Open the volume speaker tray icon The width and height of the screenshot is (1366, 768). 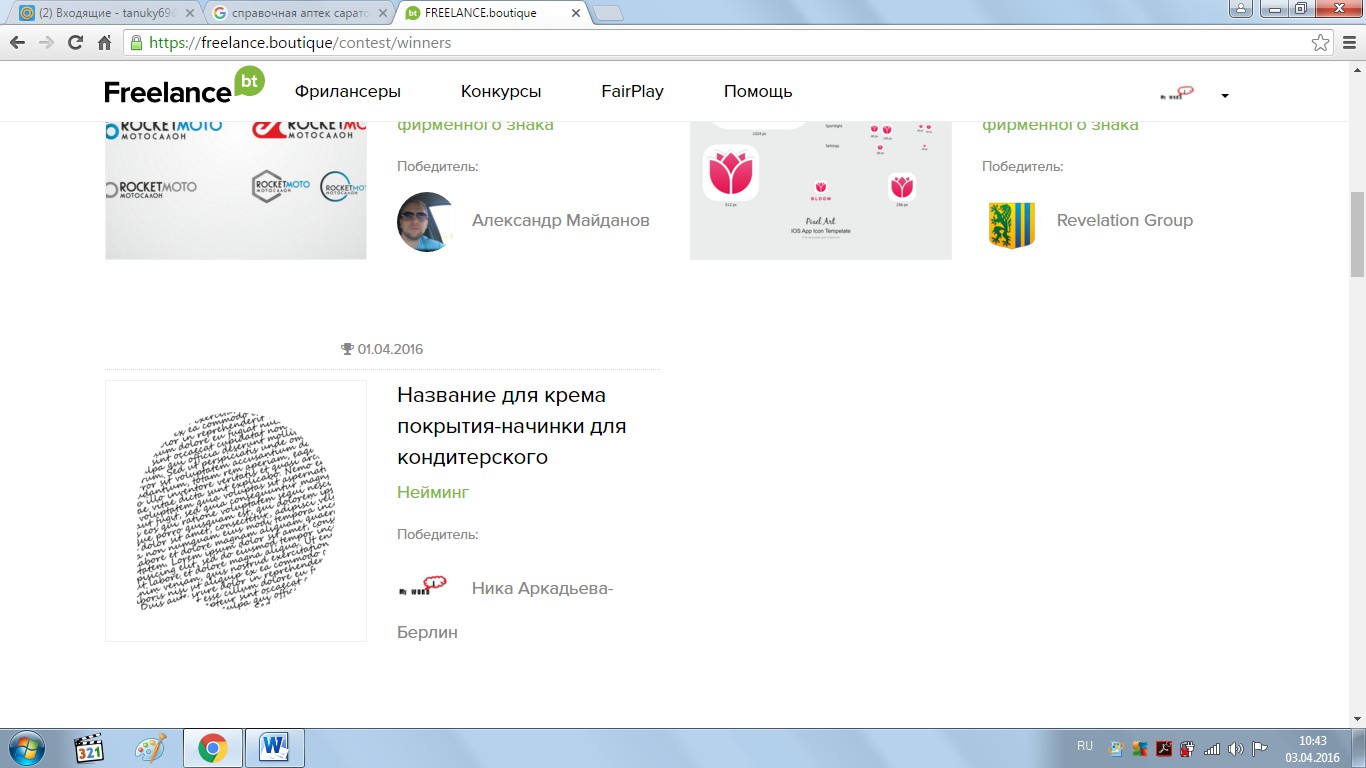[1236, 748]
